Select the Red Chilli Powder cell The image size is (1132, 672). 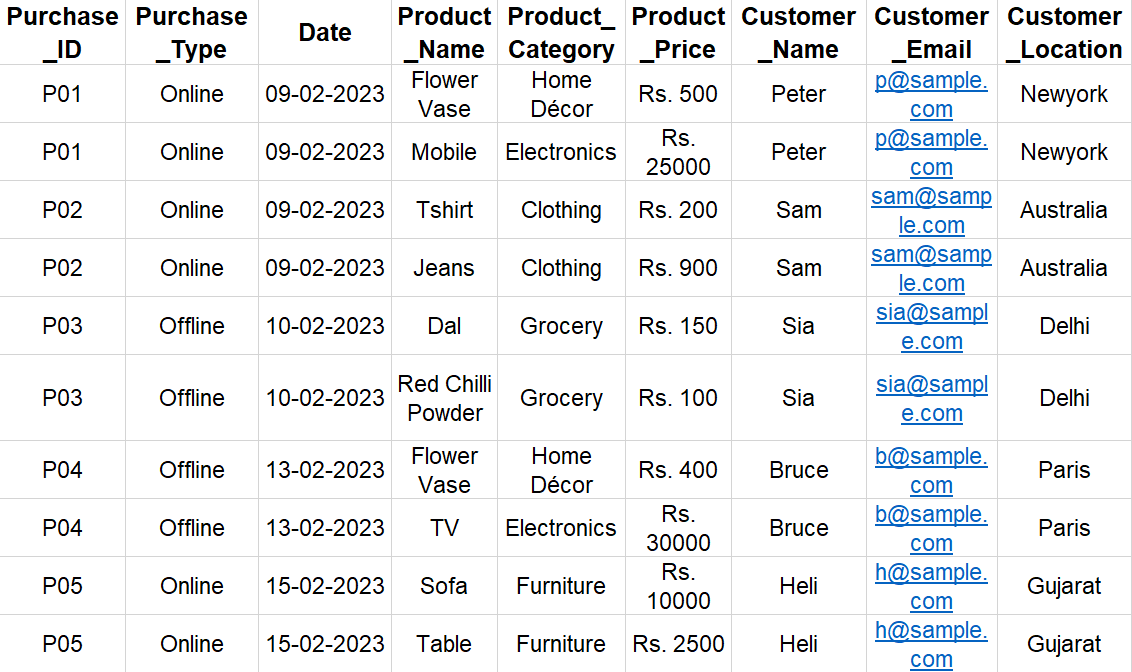click(444, 398)
